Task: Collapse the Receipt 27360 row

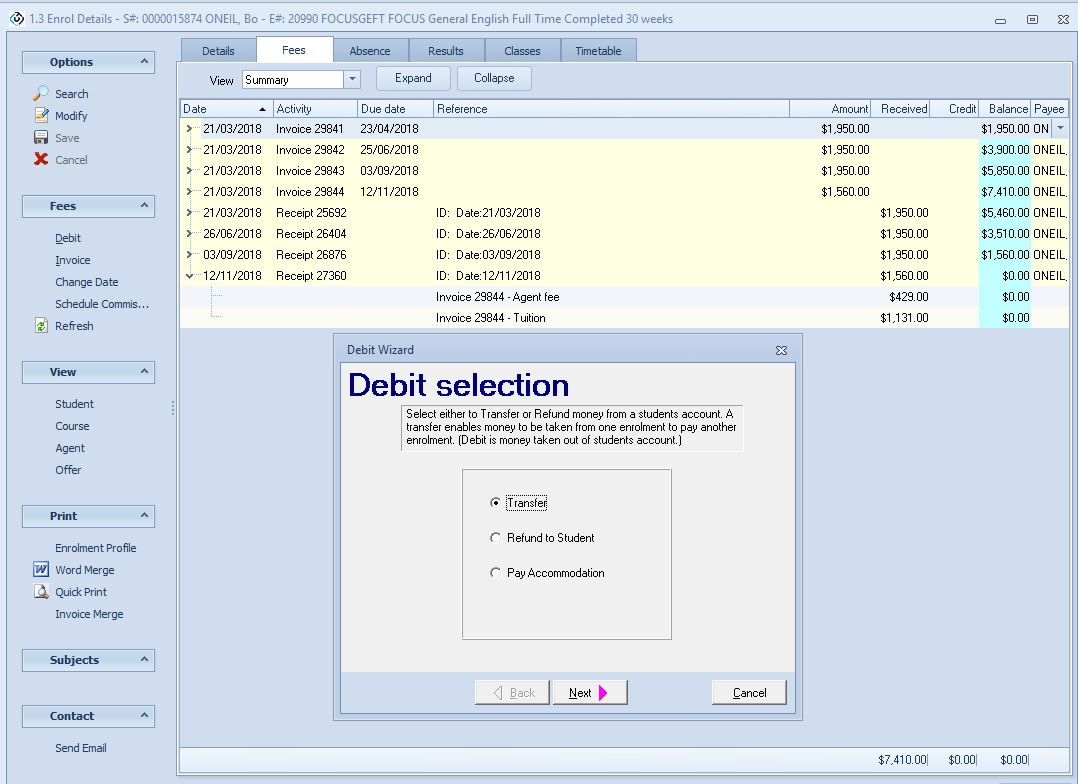Action: coord(190,276)
